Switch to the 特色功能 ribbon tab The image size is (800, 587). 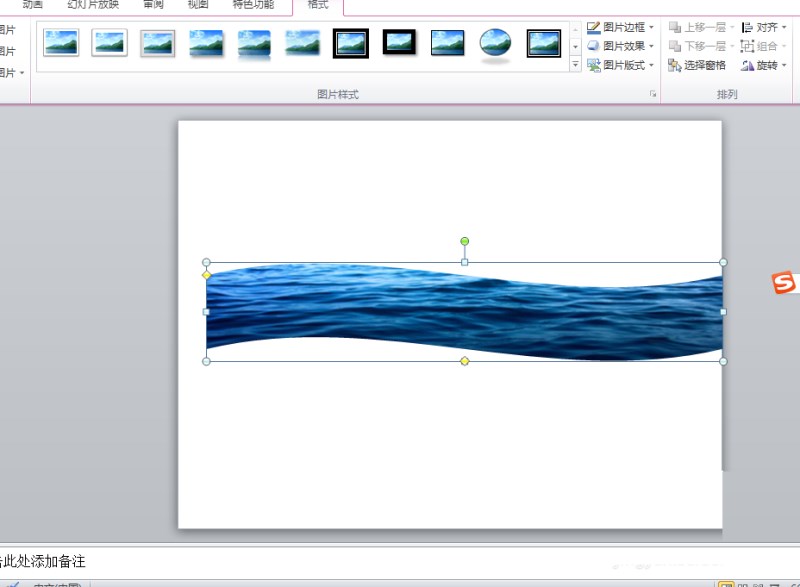click(x=253, y=5)
